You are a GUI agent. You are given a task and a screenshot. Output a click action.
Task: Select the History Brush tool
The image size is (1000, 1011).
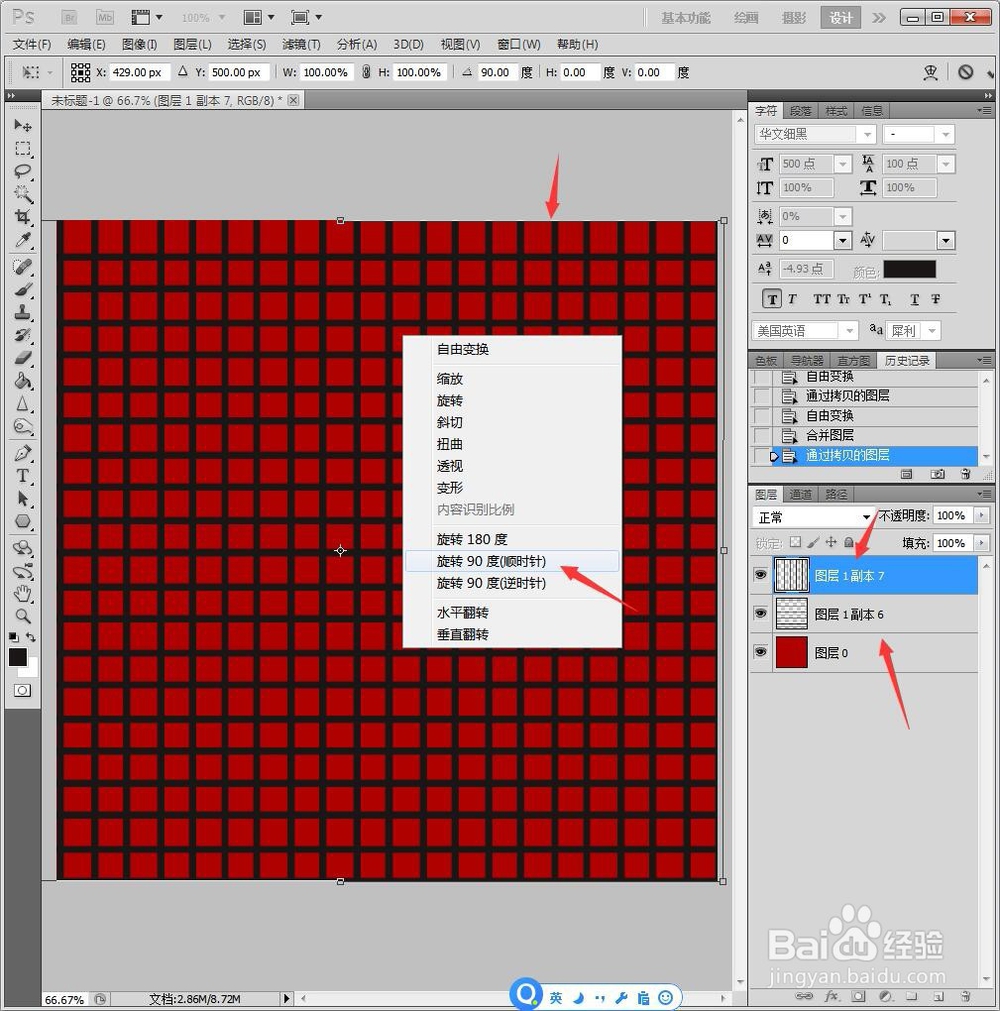[x=23, y=335]
